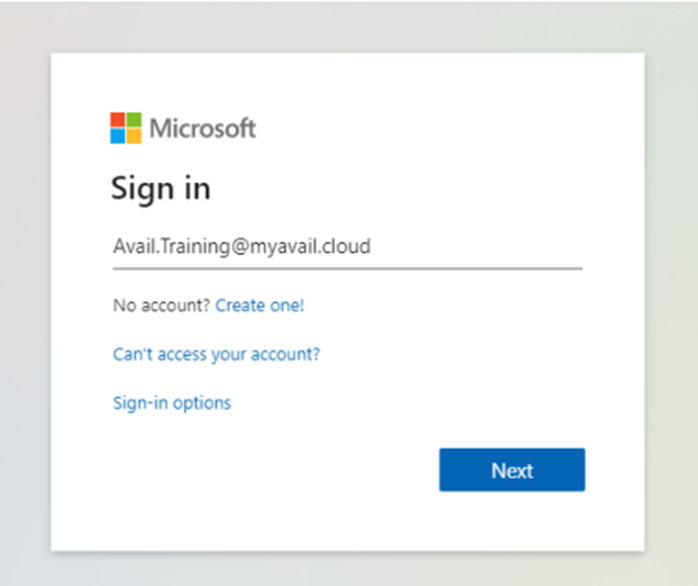Click the Microsoft wordmark text

click(203, 128)
